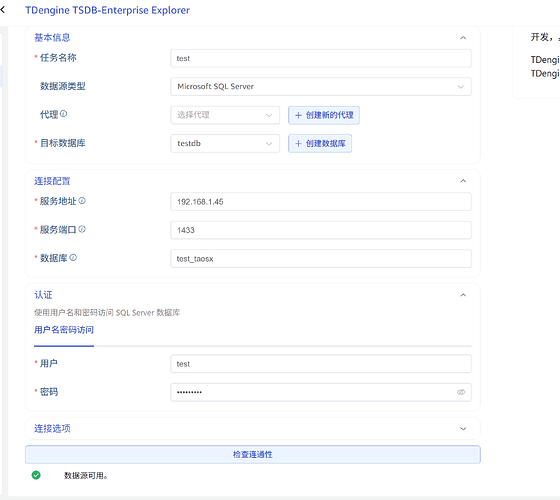This screenshot has width=560, height=500.
Task: Click the 基本信息 section title
Action: [x=52, y=38]
